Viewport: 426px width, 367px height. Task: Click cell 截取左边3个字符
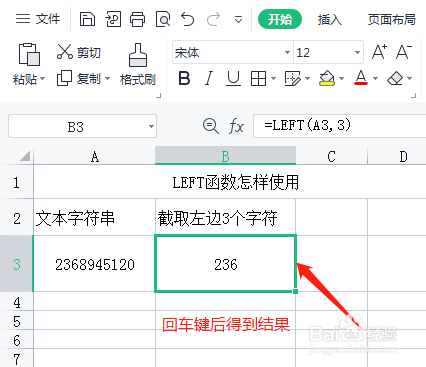[x=225, y=218]
